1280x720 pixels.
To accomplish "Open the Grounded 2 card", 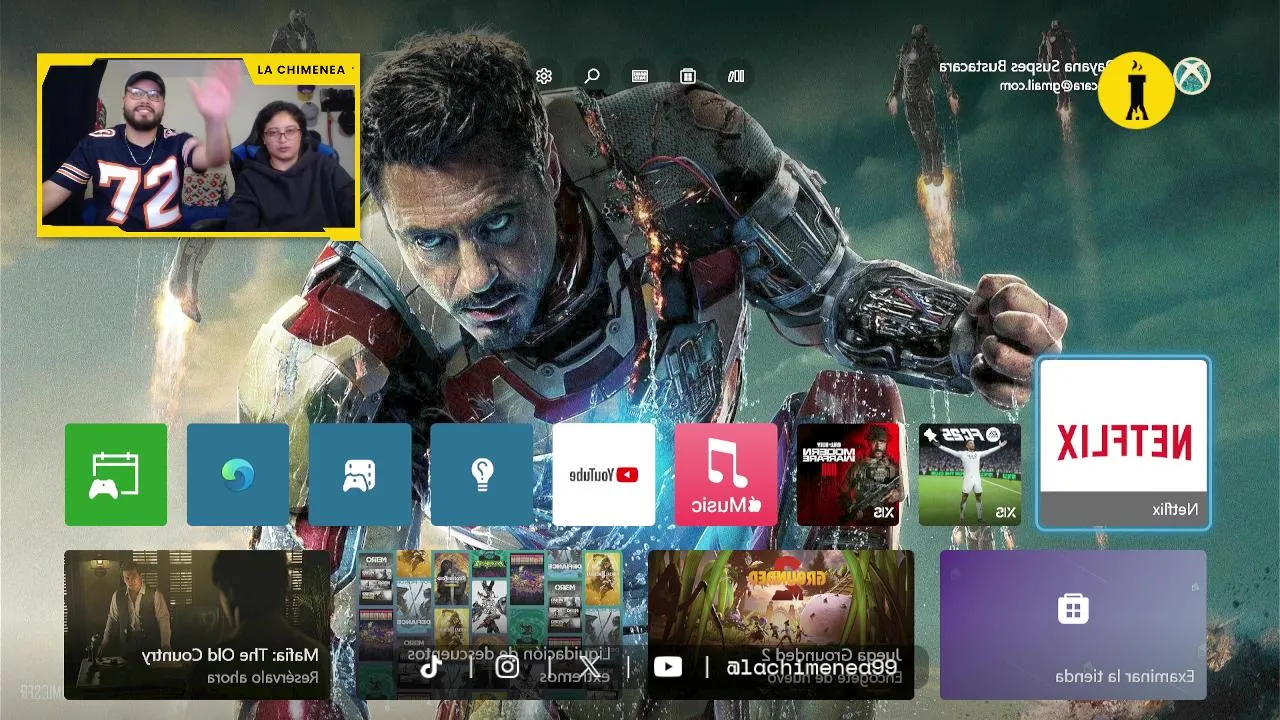I will pyautogui.click(x=781, y=624).
